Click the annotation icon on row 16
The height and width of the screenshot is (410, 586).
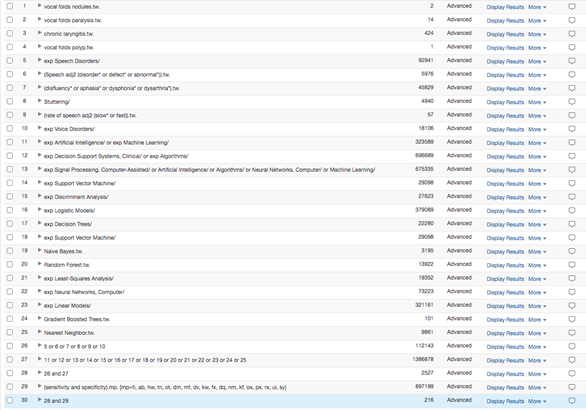[x=571, y=210]
